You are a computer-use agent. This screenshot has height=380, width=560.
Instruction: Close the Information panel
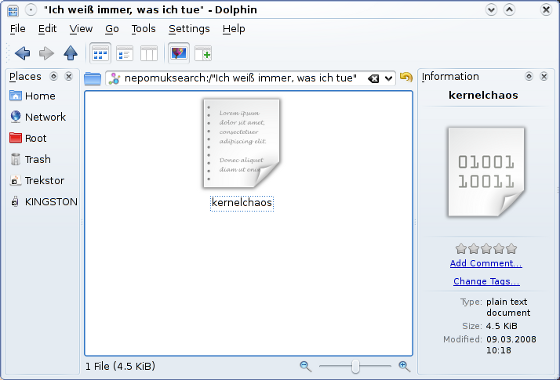544,76
